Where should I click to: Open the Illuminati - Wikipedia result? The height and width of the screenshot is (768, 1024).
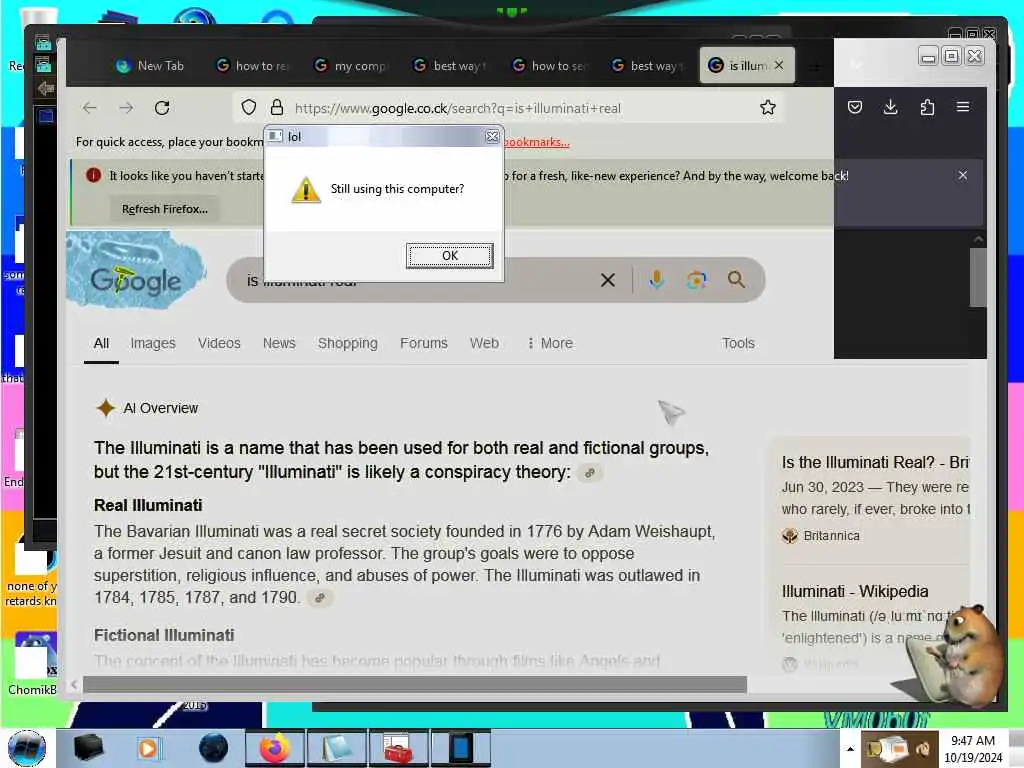[855, 591]
